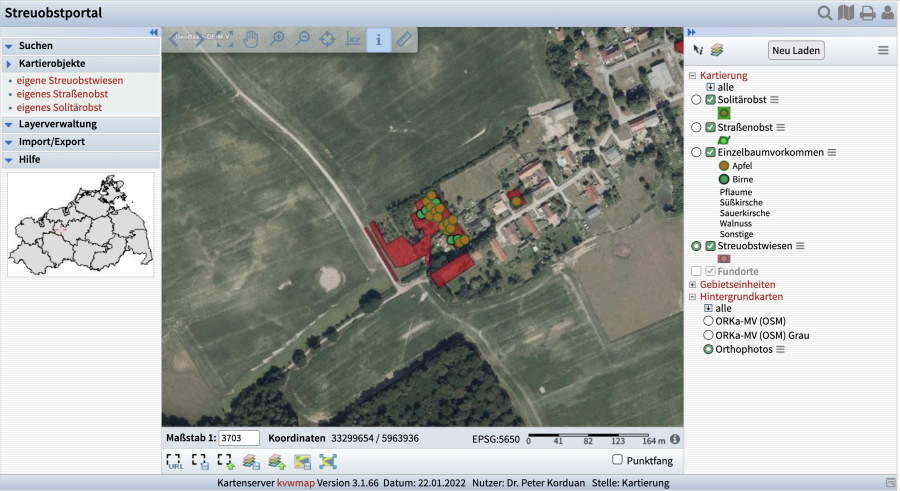900x491 pixels.
Task: Collapse the Kartierung layer group
Action: pyautogui.click(x=692, y=76)
